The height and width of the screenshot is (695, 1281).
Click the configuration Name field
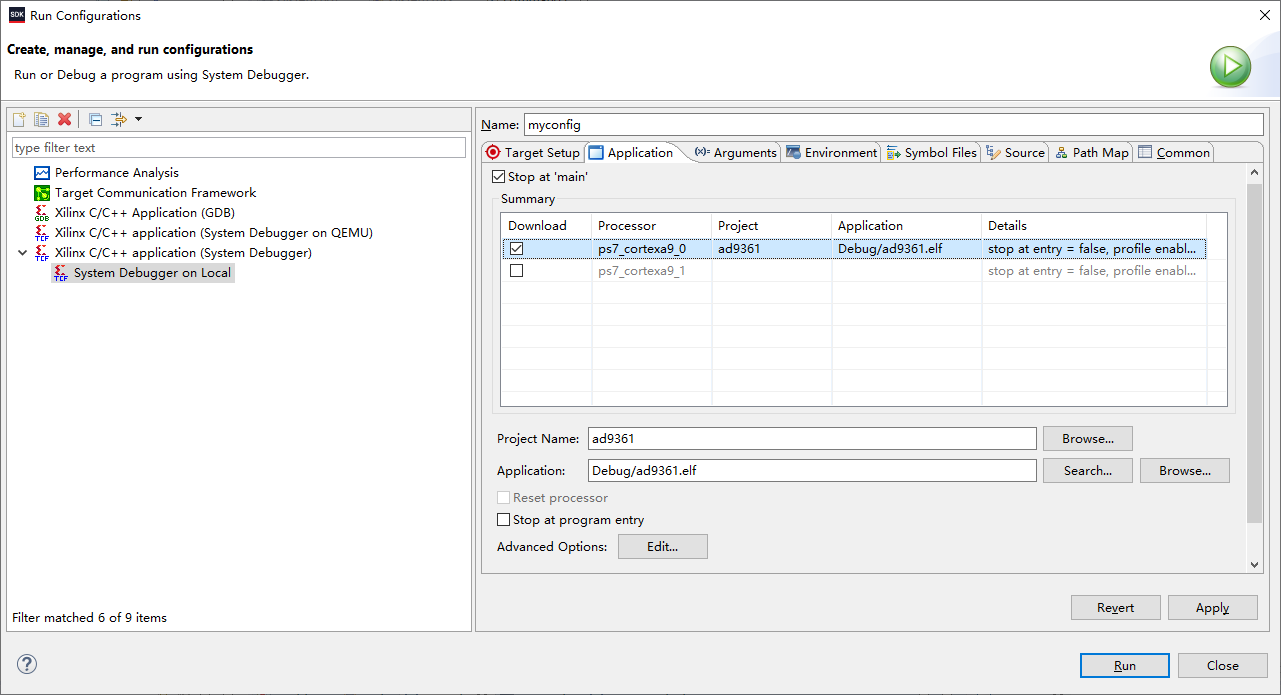tap(894, 125)
